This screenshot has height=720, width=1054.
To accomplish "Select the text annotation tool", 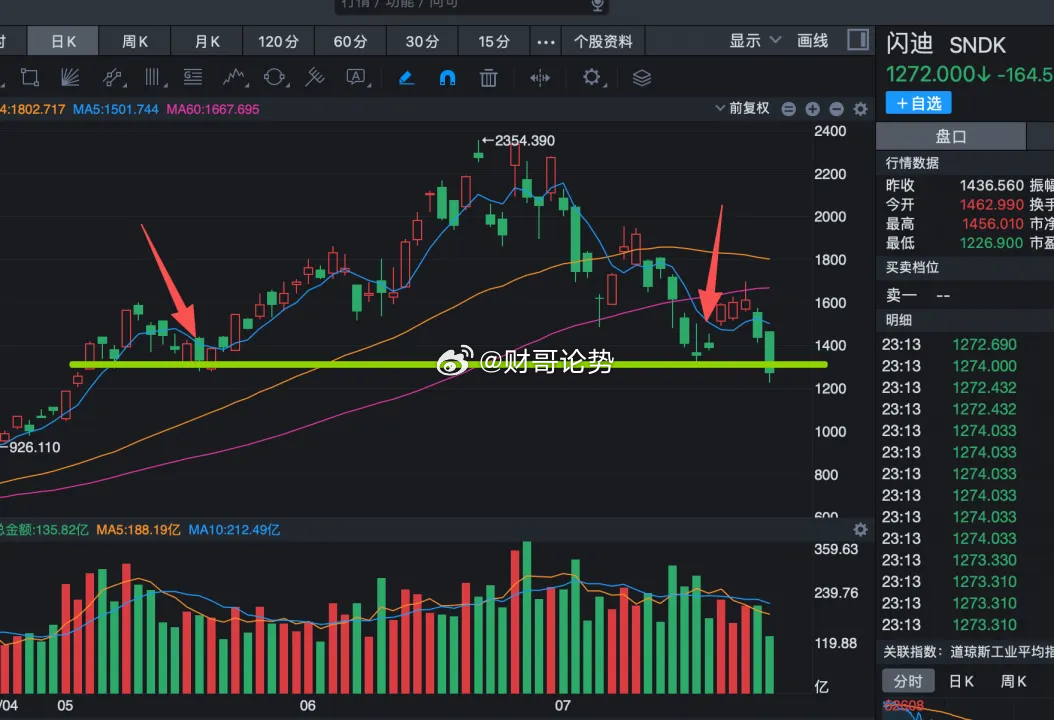I will click(x=356, y=77).
